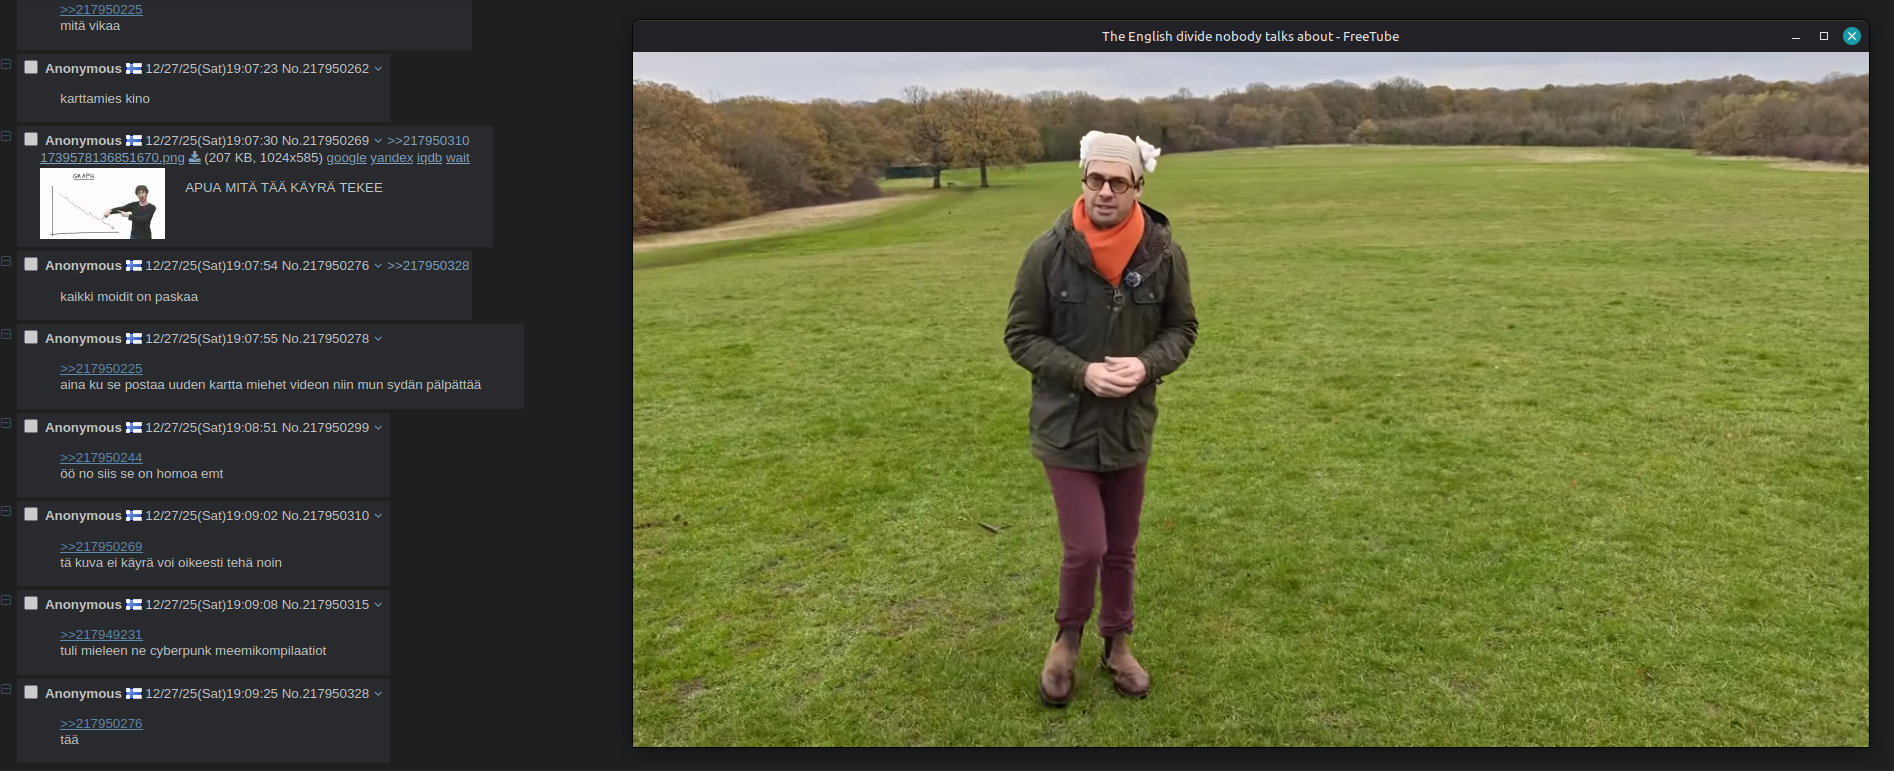
Task: Hide post No.217950276 with its minus button
Action: click(x=6, y=261)
